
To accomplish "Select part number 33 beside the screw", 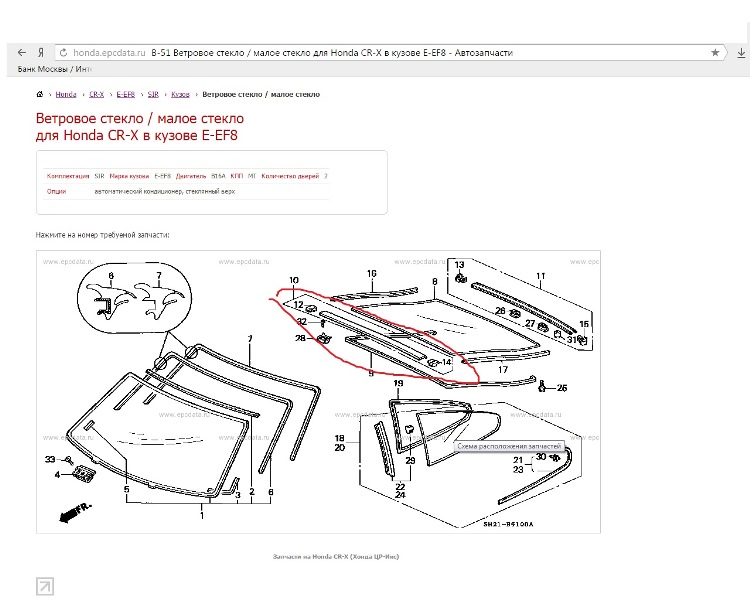I will [50, 459].
